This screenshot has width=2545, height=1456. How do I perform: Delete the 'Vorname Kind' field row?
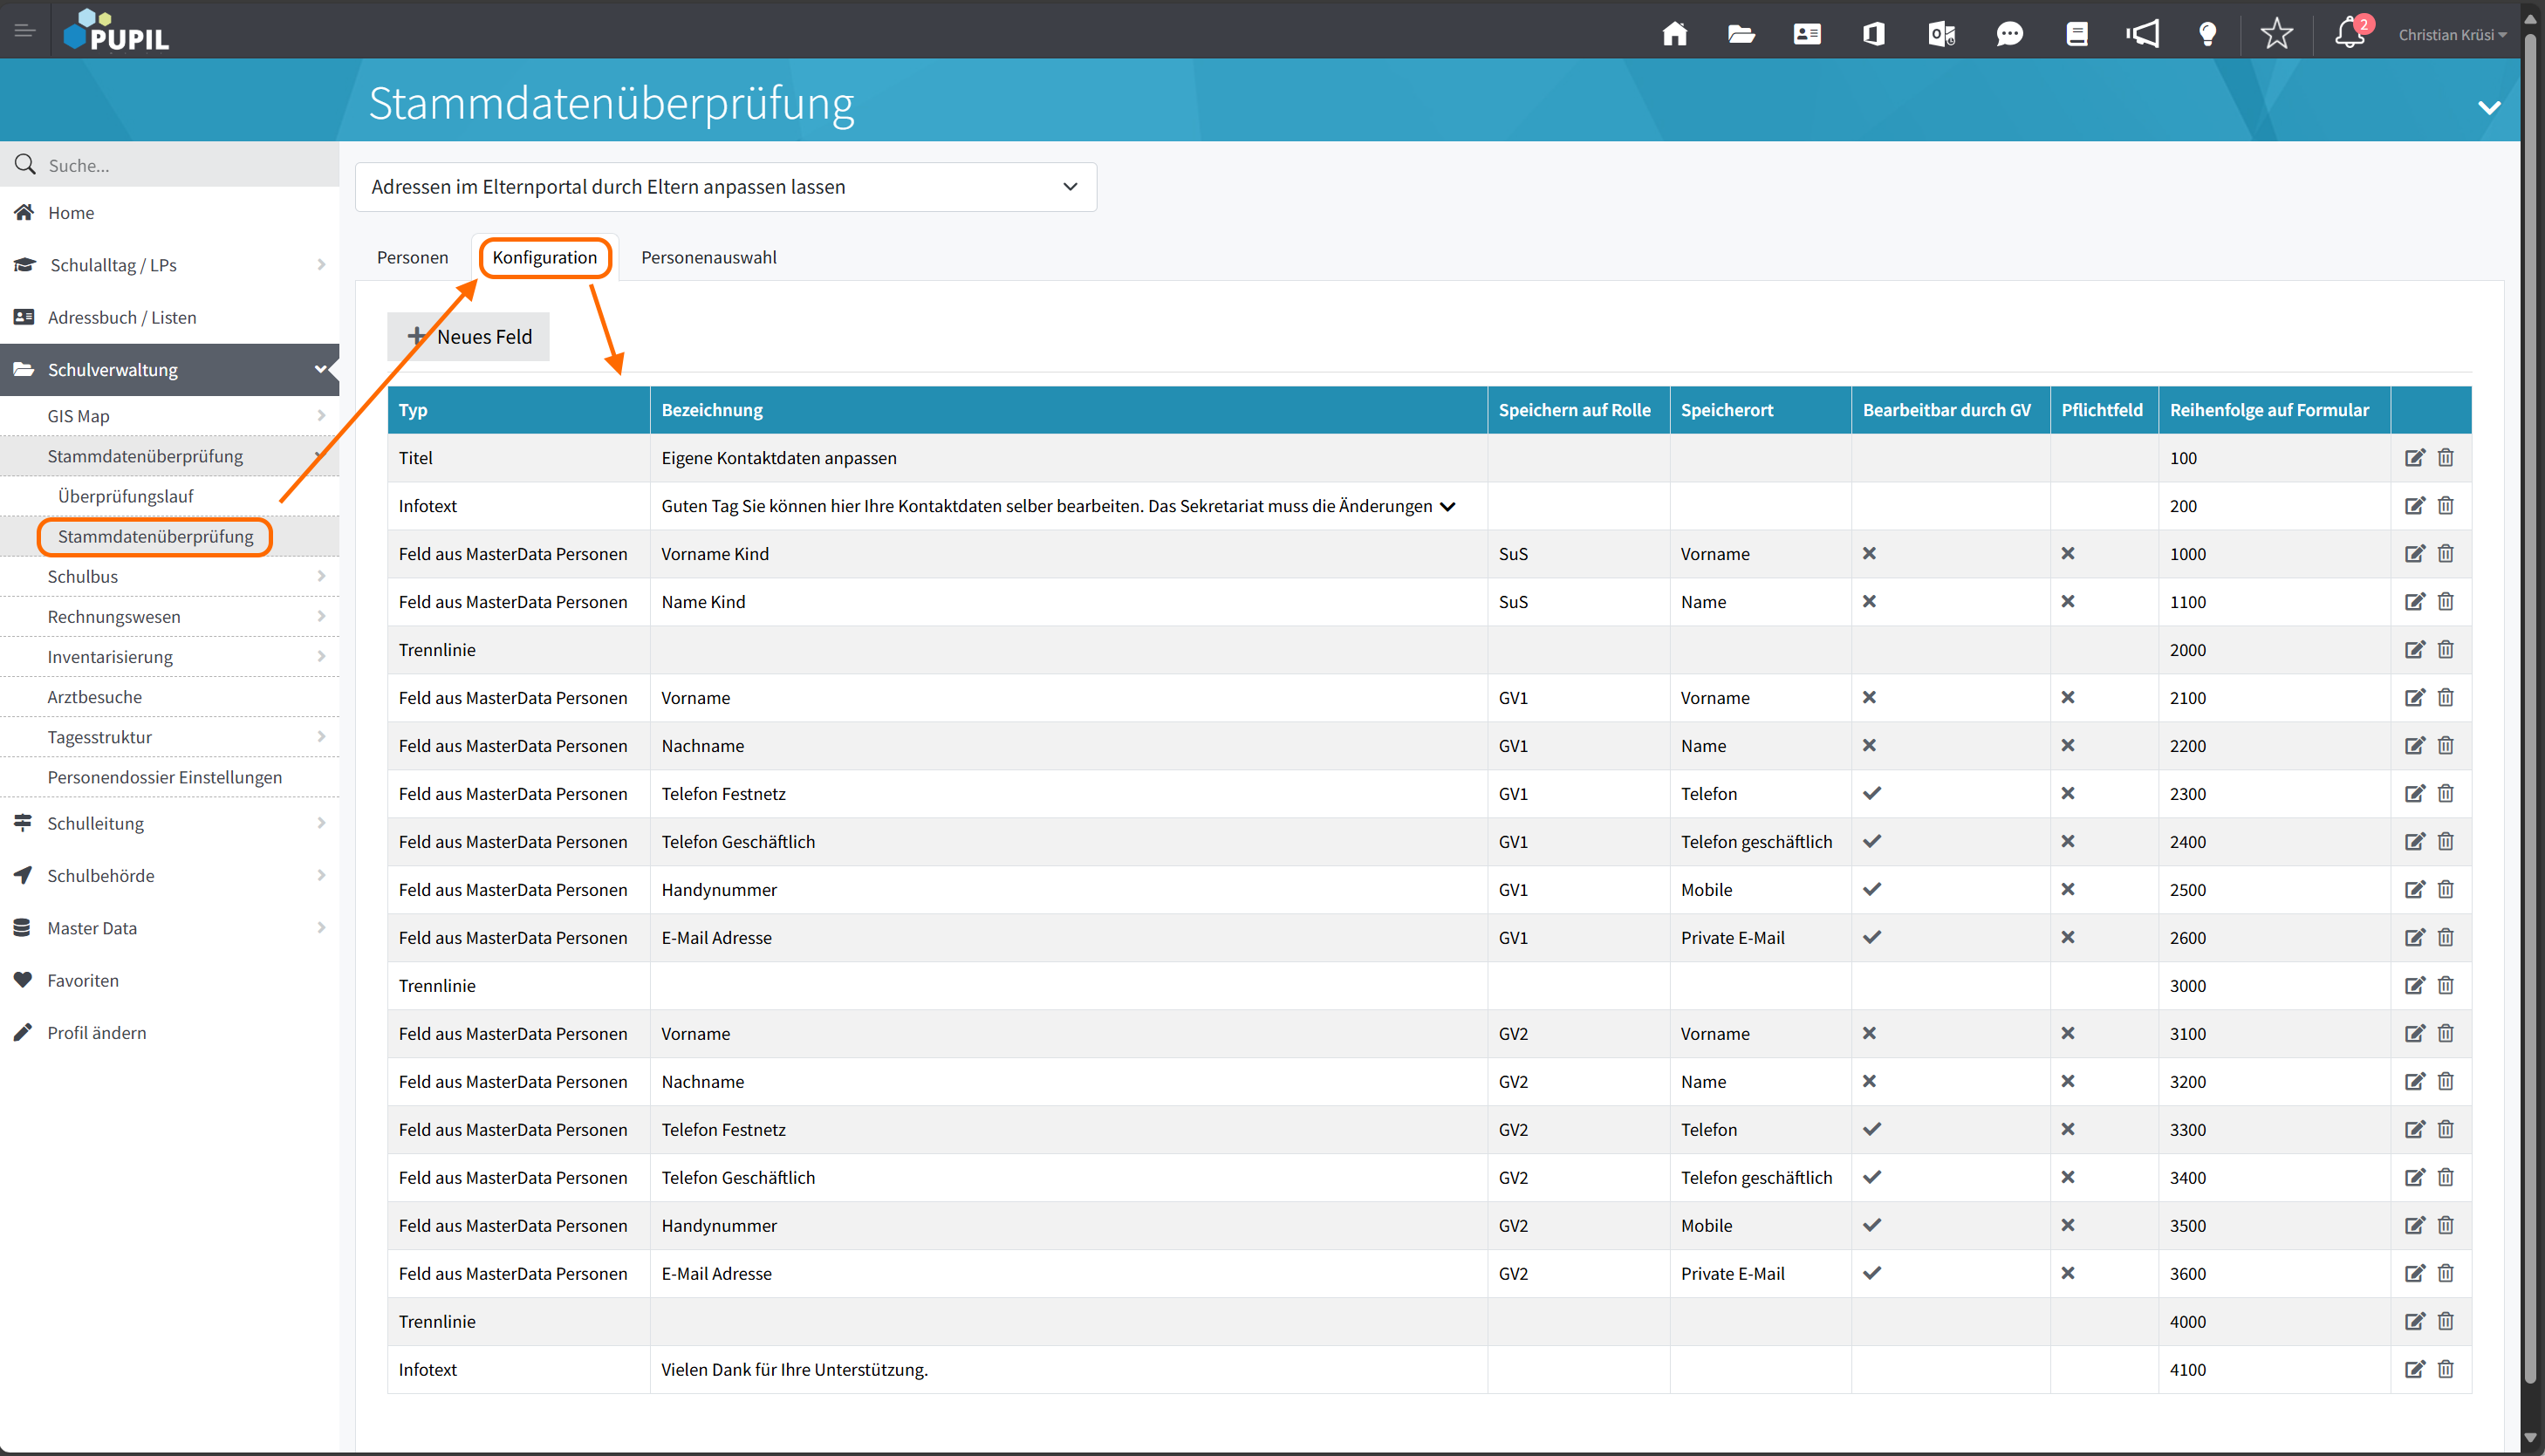[2446, 554]
